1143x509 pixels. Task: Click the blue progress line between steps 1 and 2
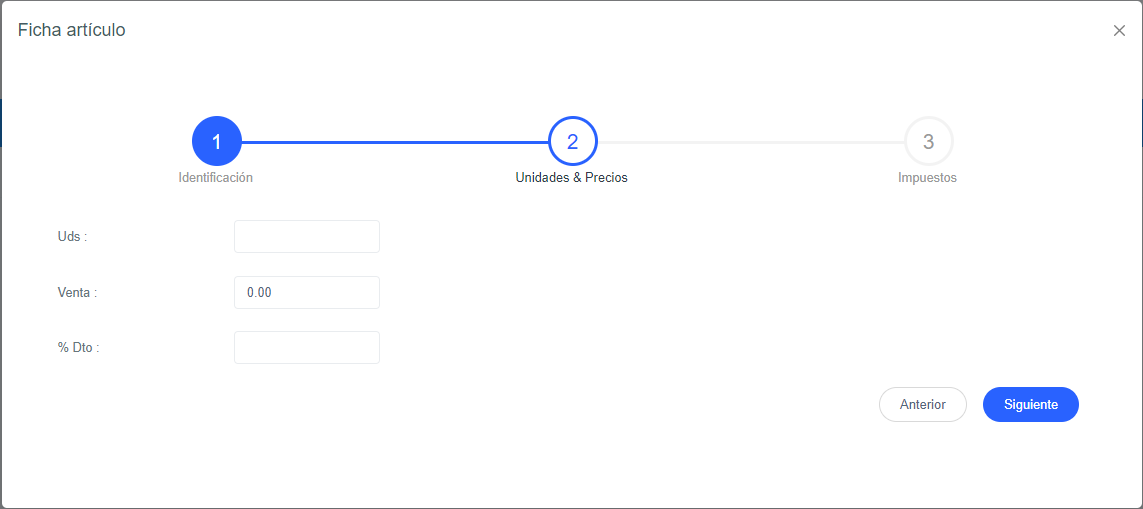point(394,142)
